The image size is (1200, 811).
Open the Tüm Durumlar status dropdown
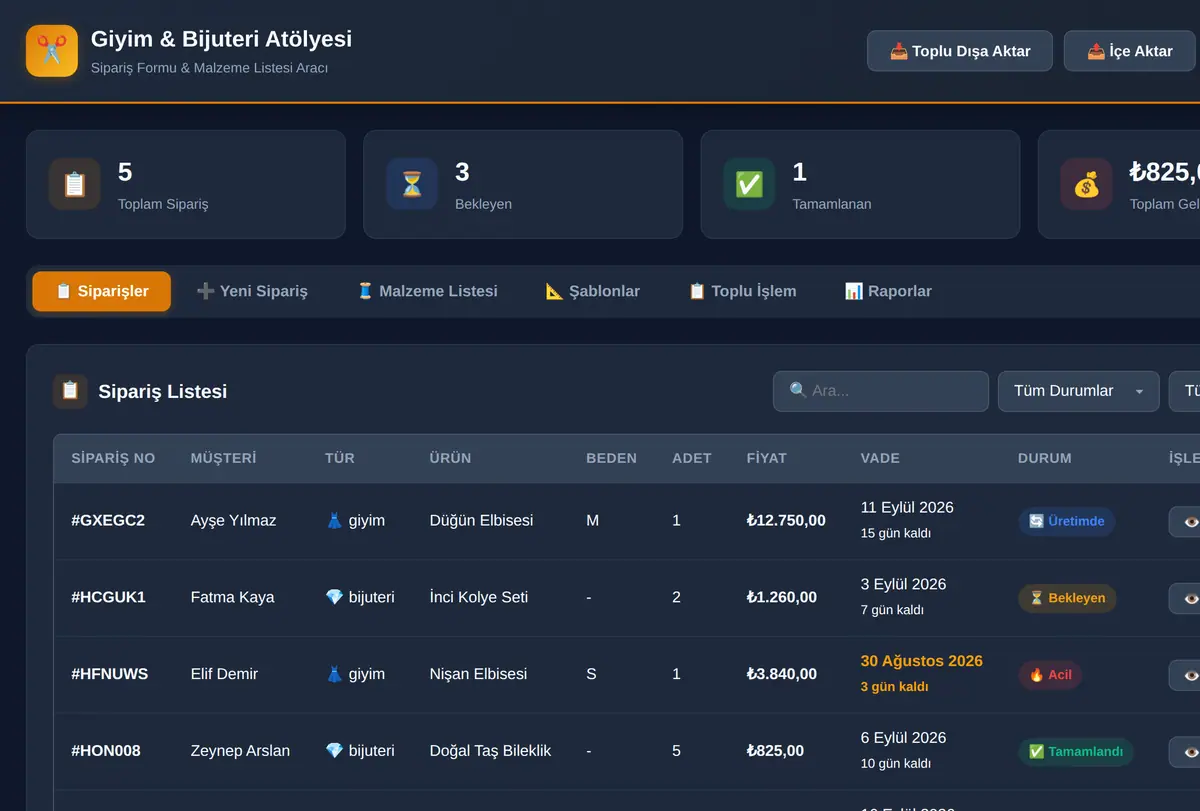point(1078,391)
